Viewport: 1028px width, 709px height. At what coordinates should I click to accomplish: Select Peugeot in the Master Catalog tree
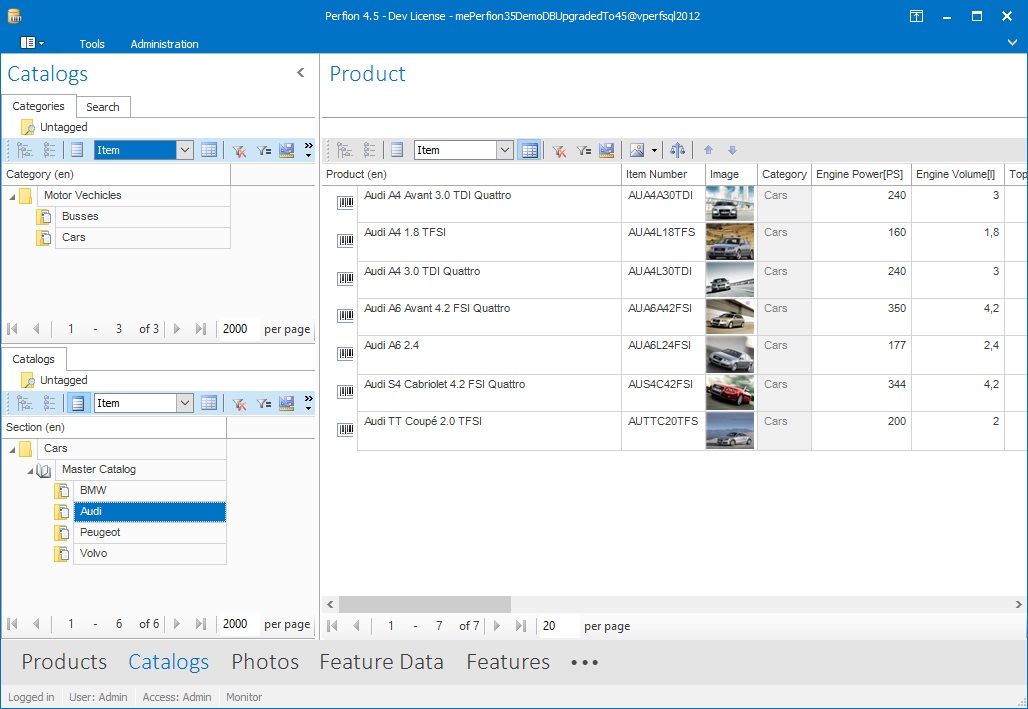pos(149,533)
